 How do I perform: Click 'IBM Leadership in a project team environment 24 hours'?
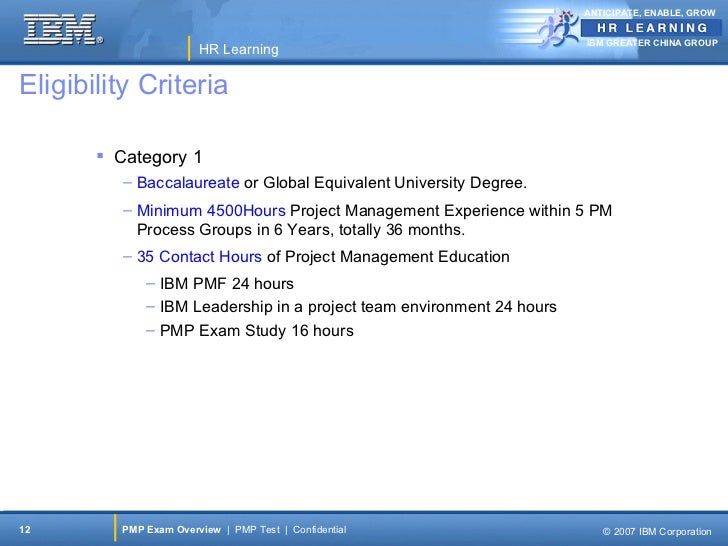358,306
